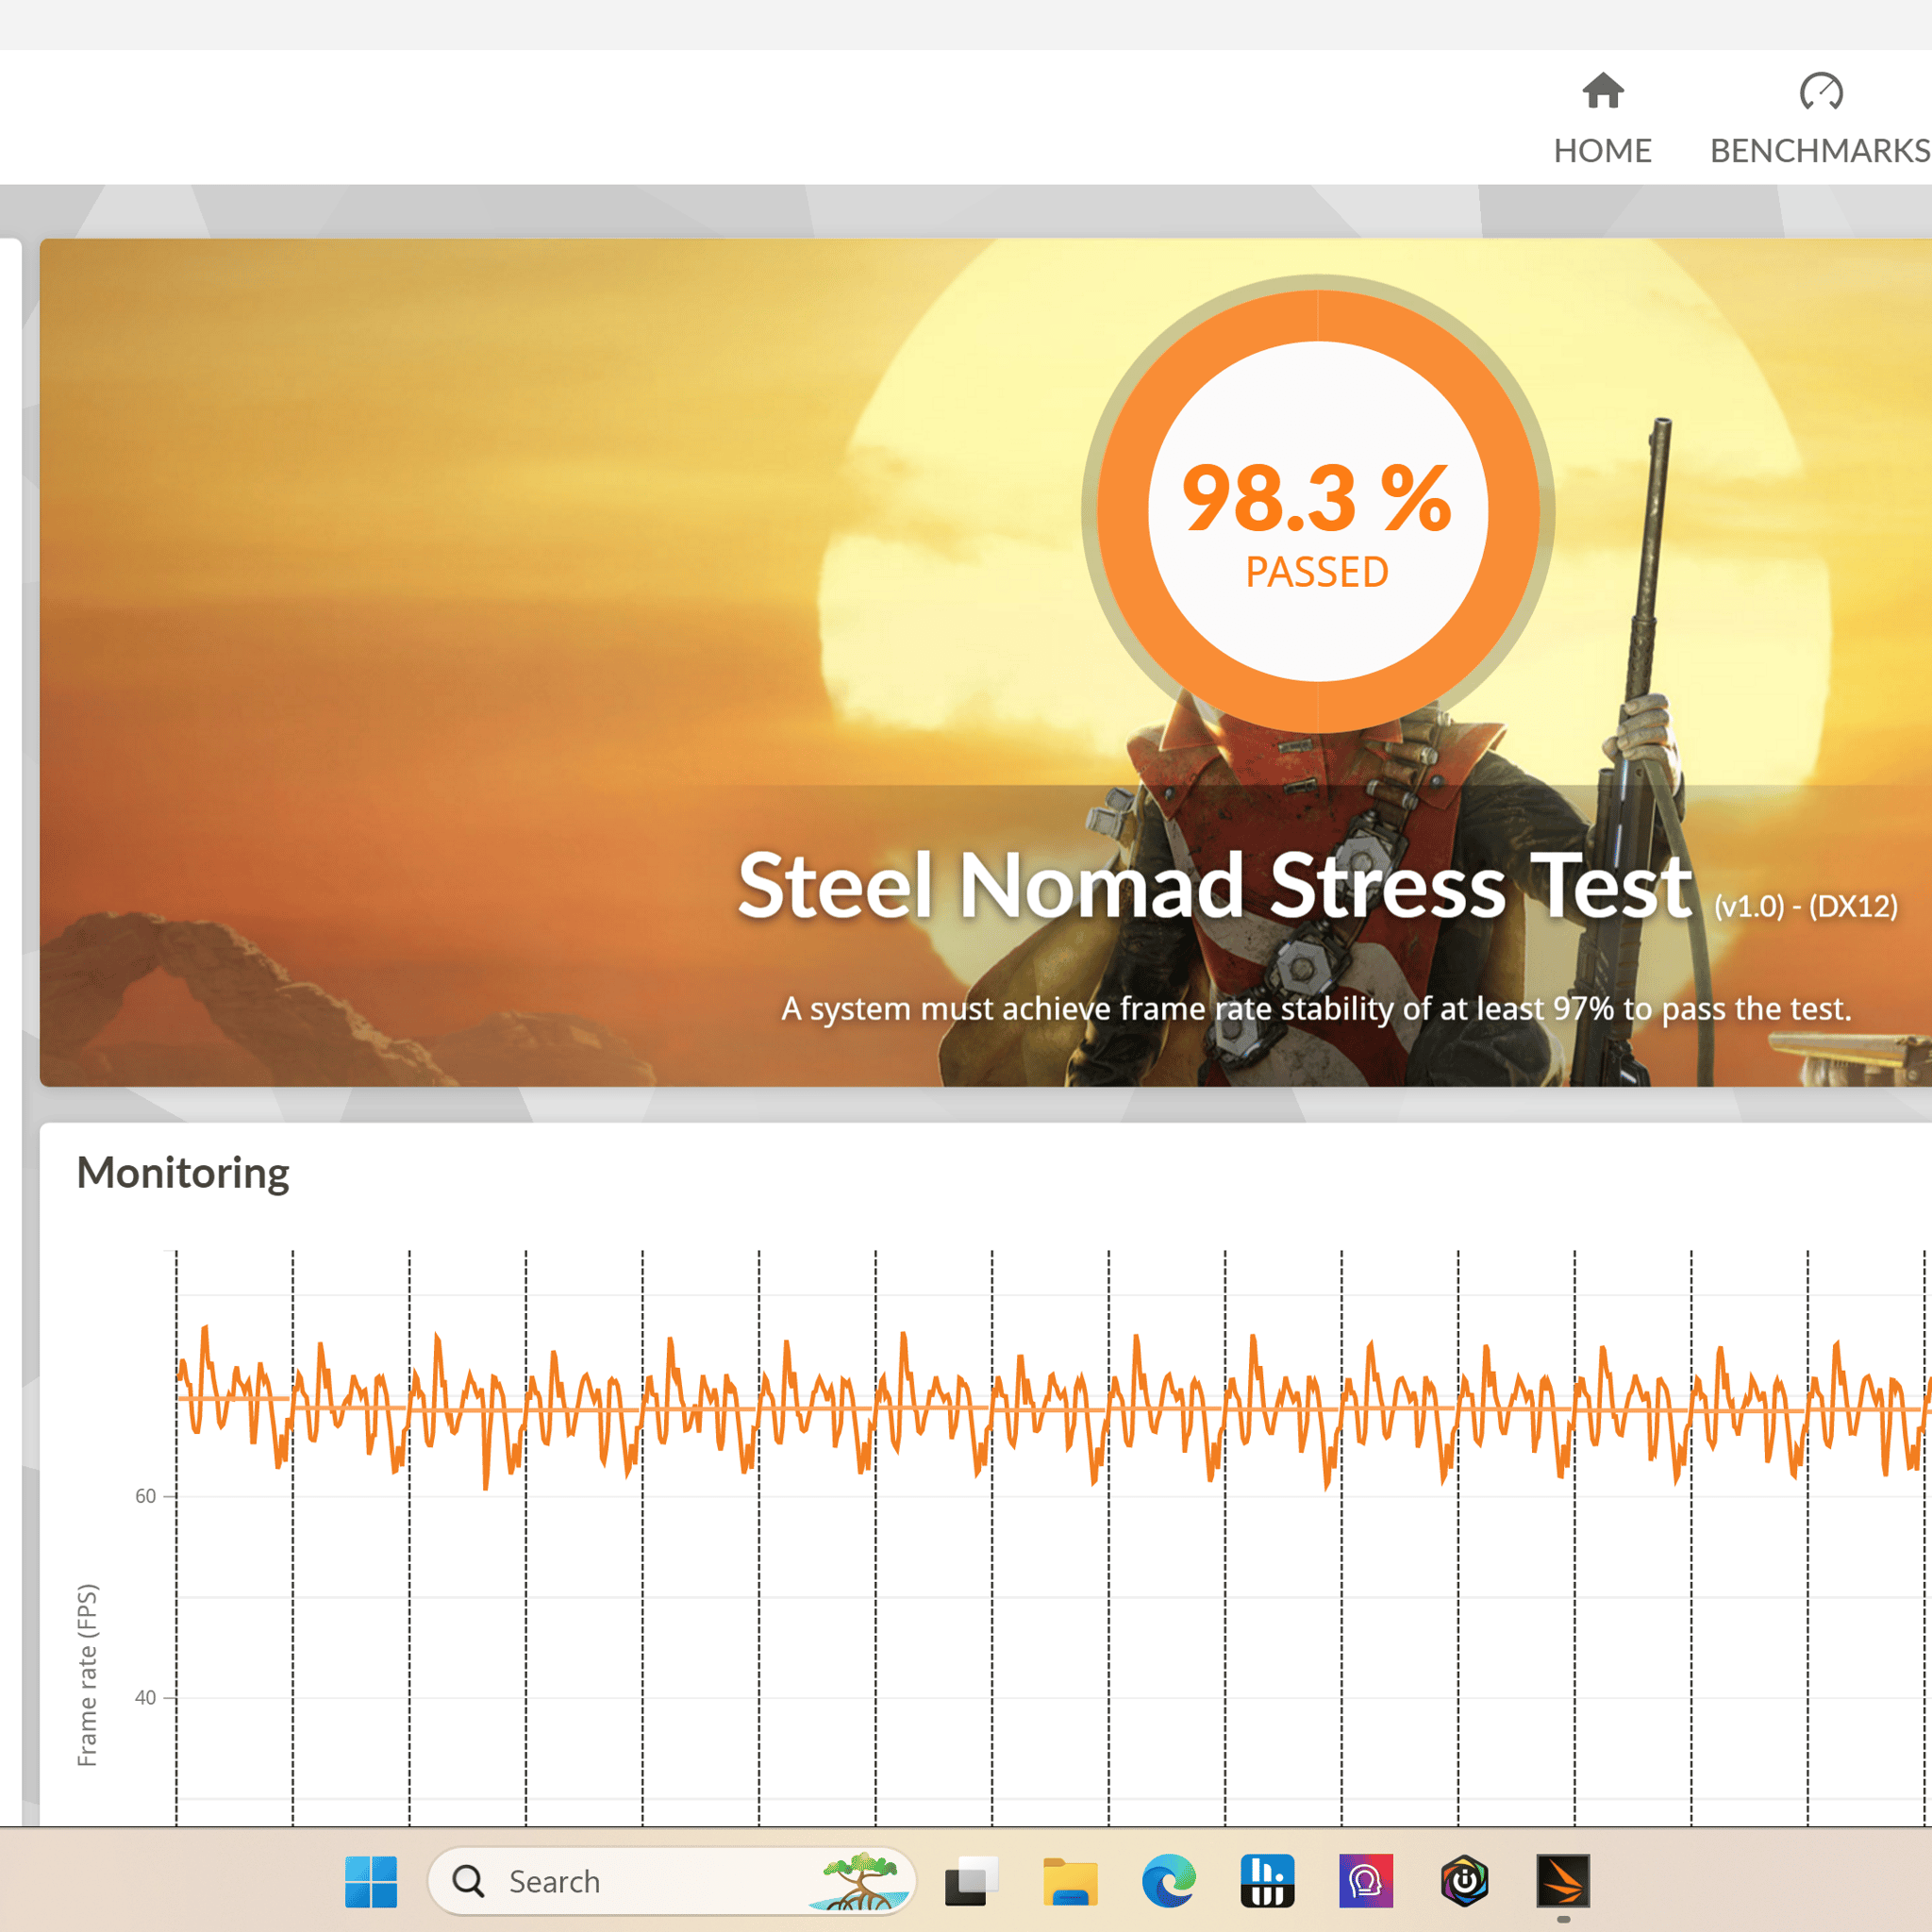The image size is (1932, 1932).
Task: Open the purple head-profile app icon
Action: click(1366, 1881)
